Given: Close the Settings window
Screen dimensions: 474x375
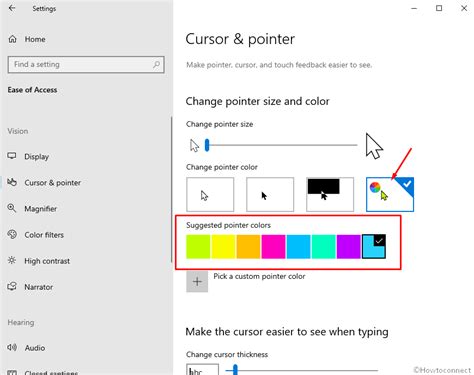Looking at the screenshot, I should tap(464, 8).
